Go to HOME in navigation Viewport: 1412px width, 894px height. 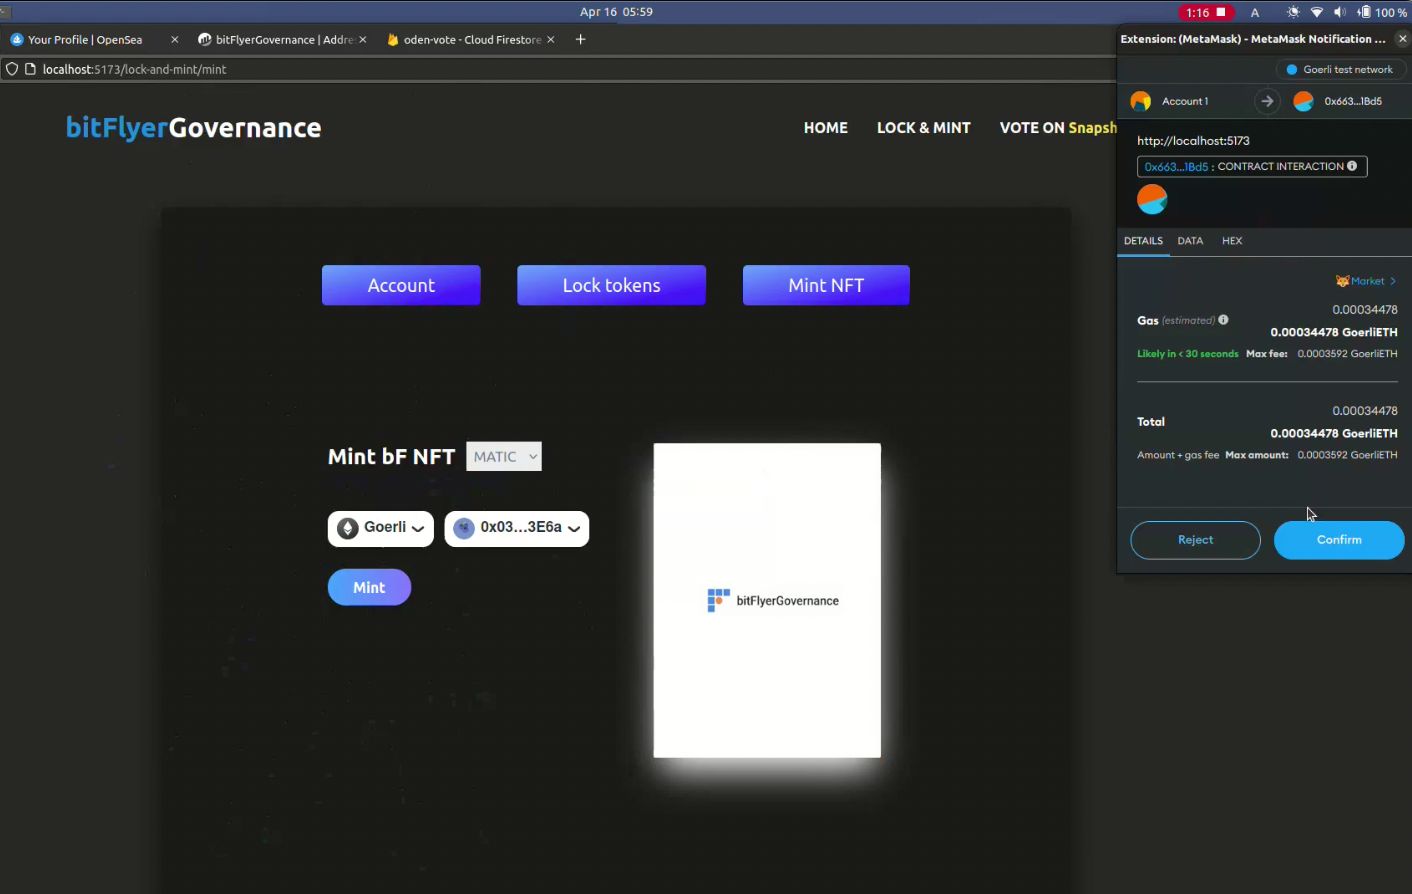tap(826, 128)
